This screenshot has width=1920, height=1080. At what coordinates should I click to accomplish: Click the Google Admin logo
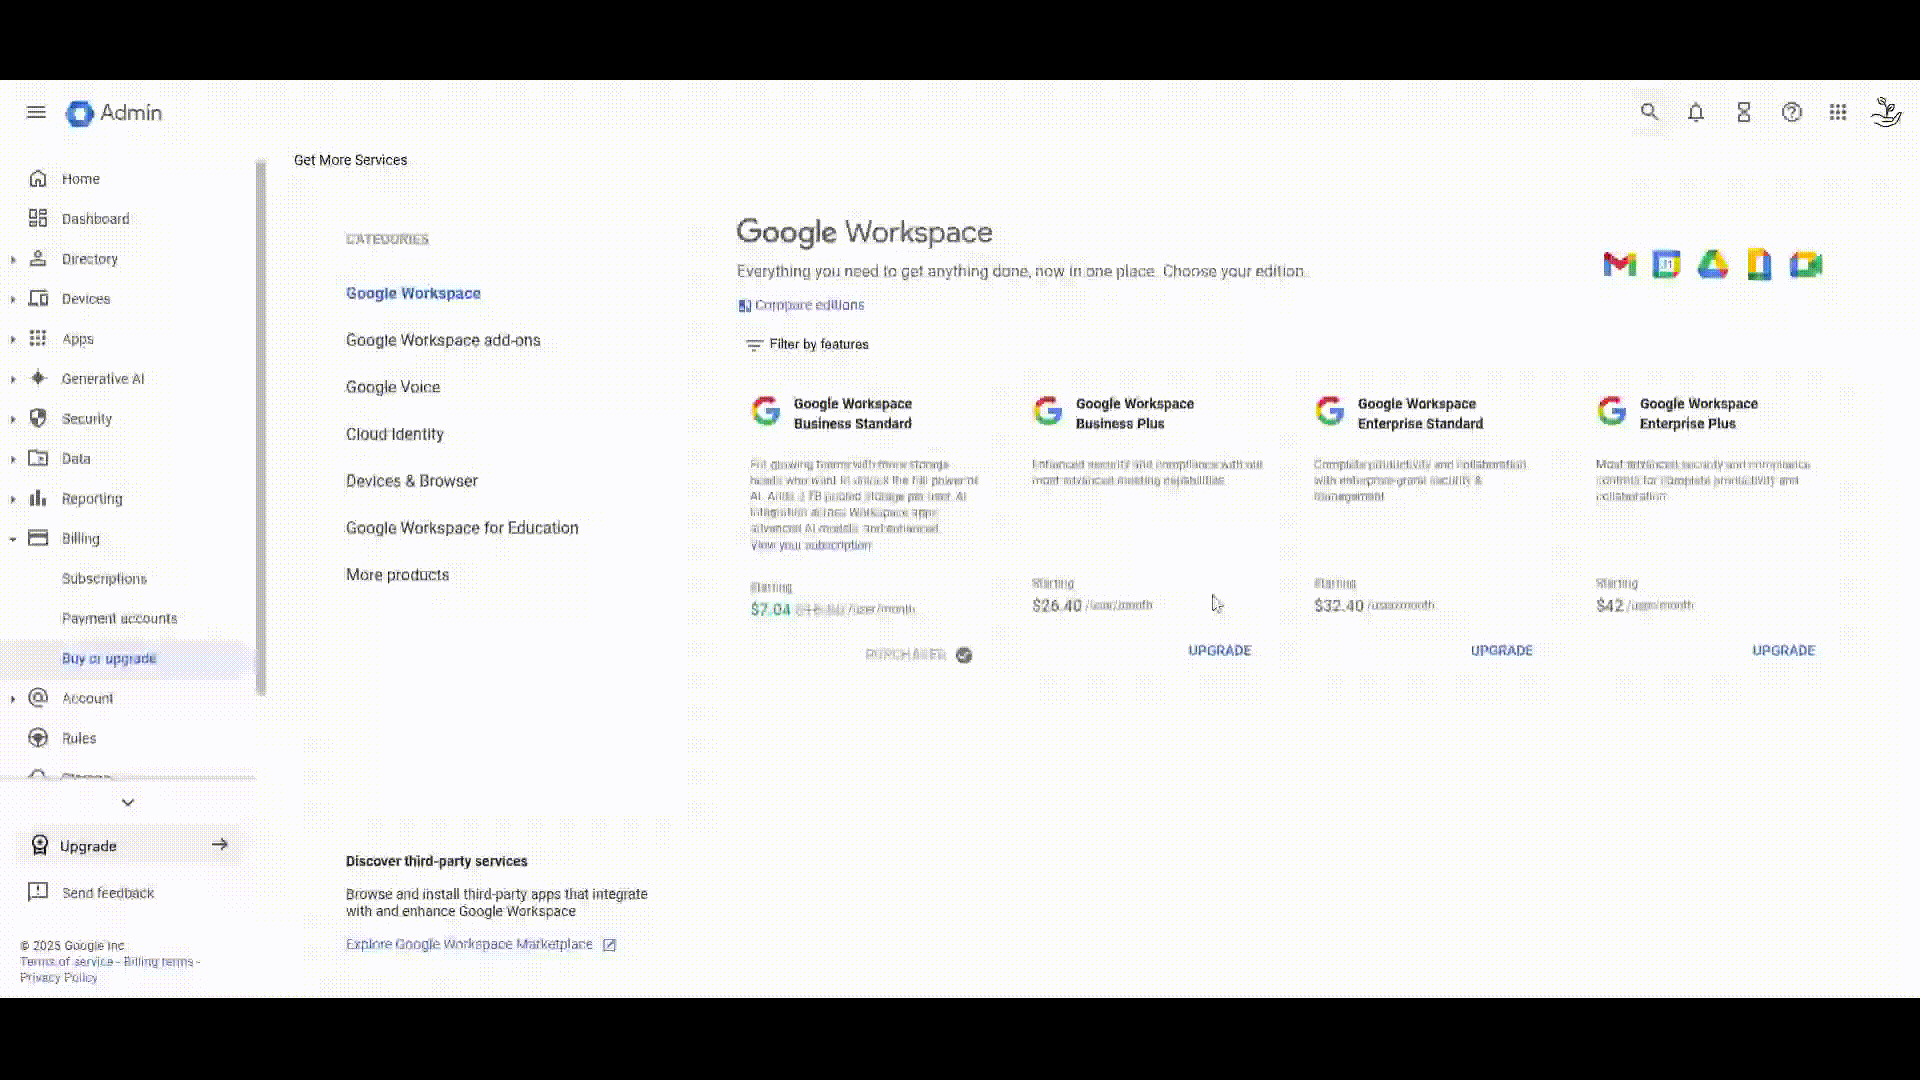tap(114, 113)
